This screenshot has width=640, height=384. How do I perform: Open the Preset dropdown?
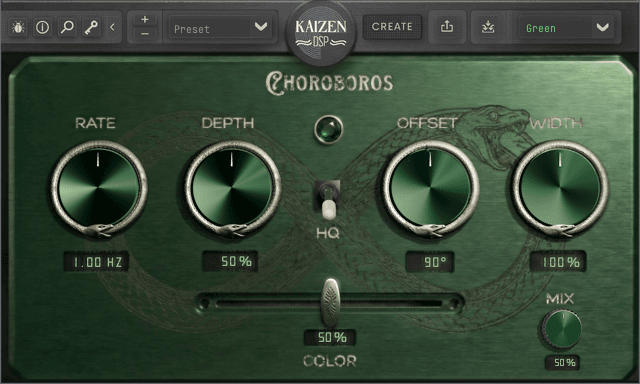220,28
